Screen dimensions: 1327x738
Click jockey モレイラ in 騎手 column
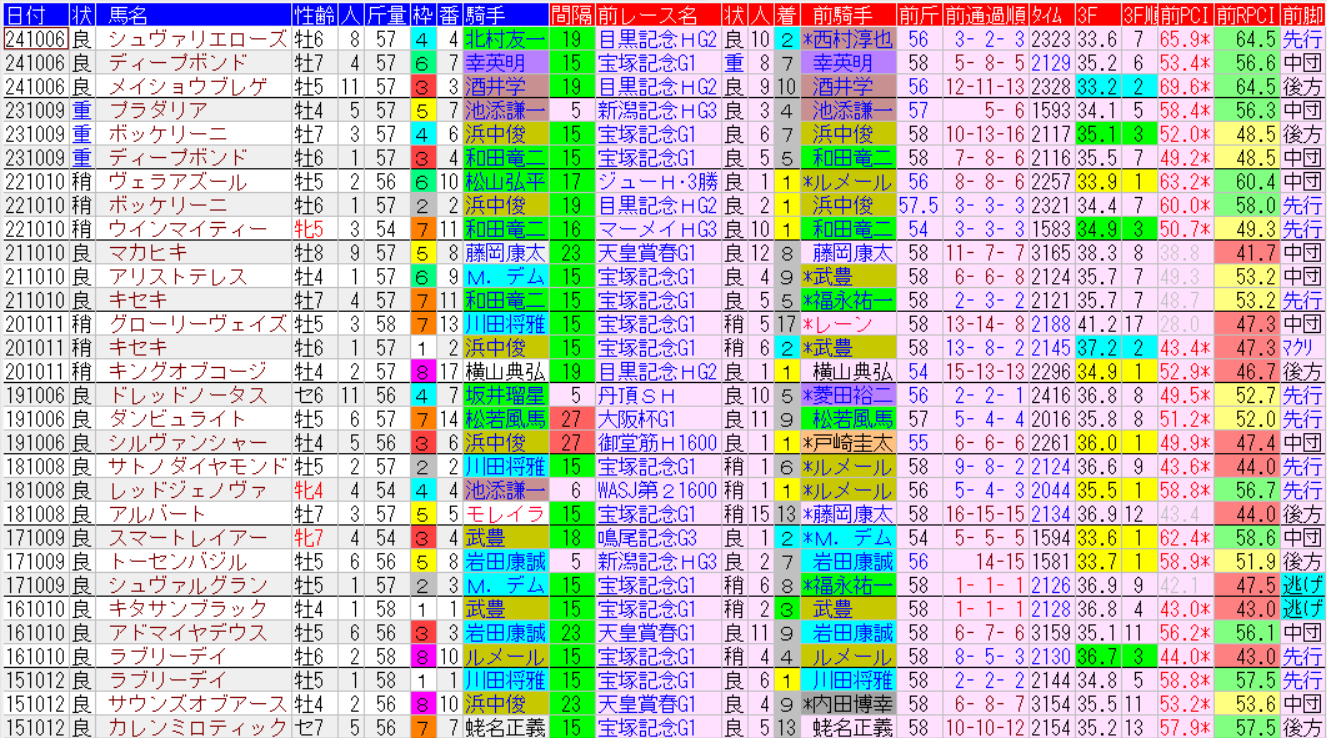coord(505,515)
